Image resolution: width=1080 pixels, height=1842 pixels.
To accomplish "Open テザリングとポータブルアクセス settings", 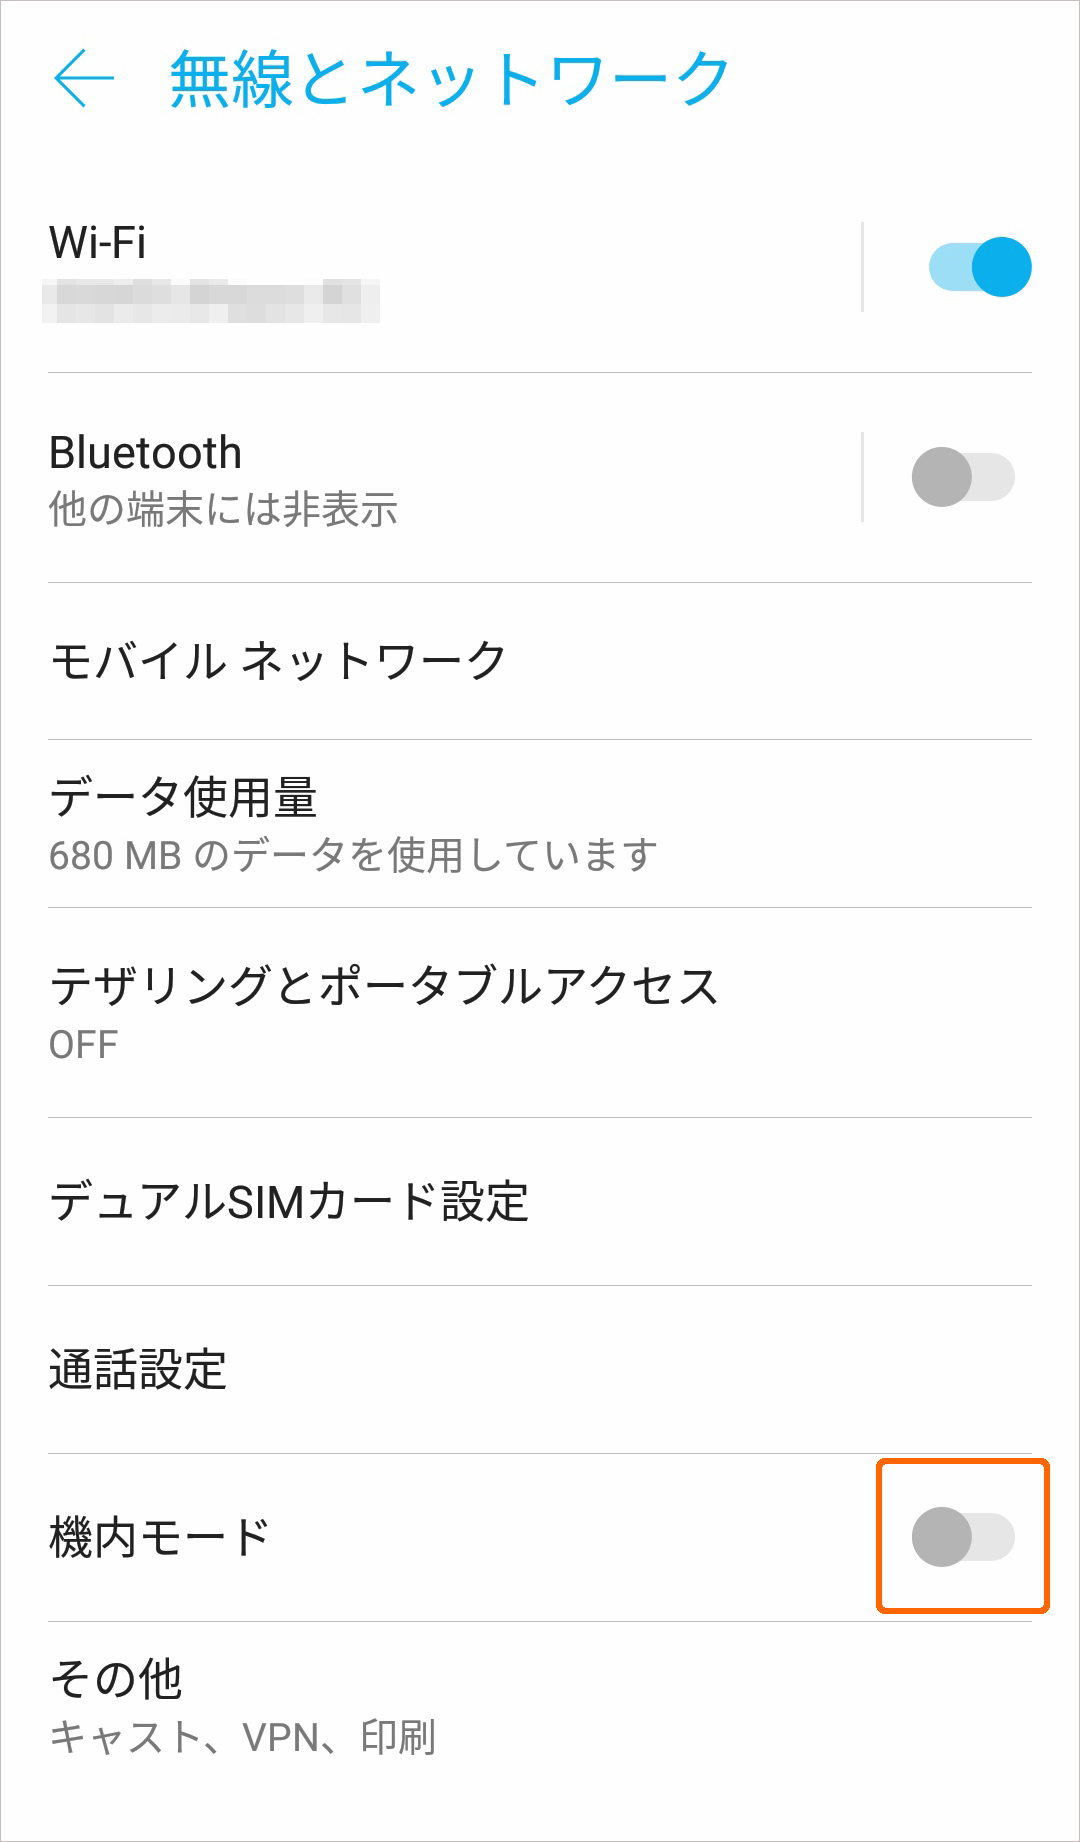I will 540,1013.
